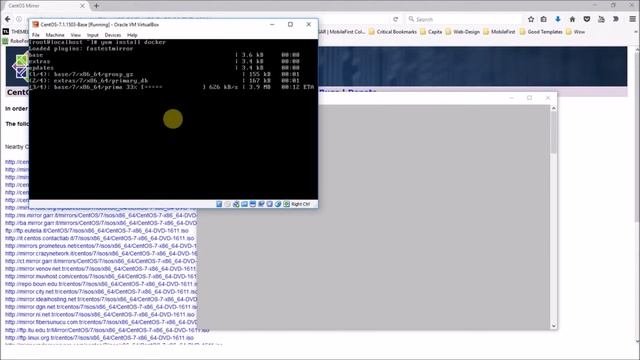This screenshot has height=360, width=640.
Task: Open the Firefox hamburger menu
Action: 632,19
